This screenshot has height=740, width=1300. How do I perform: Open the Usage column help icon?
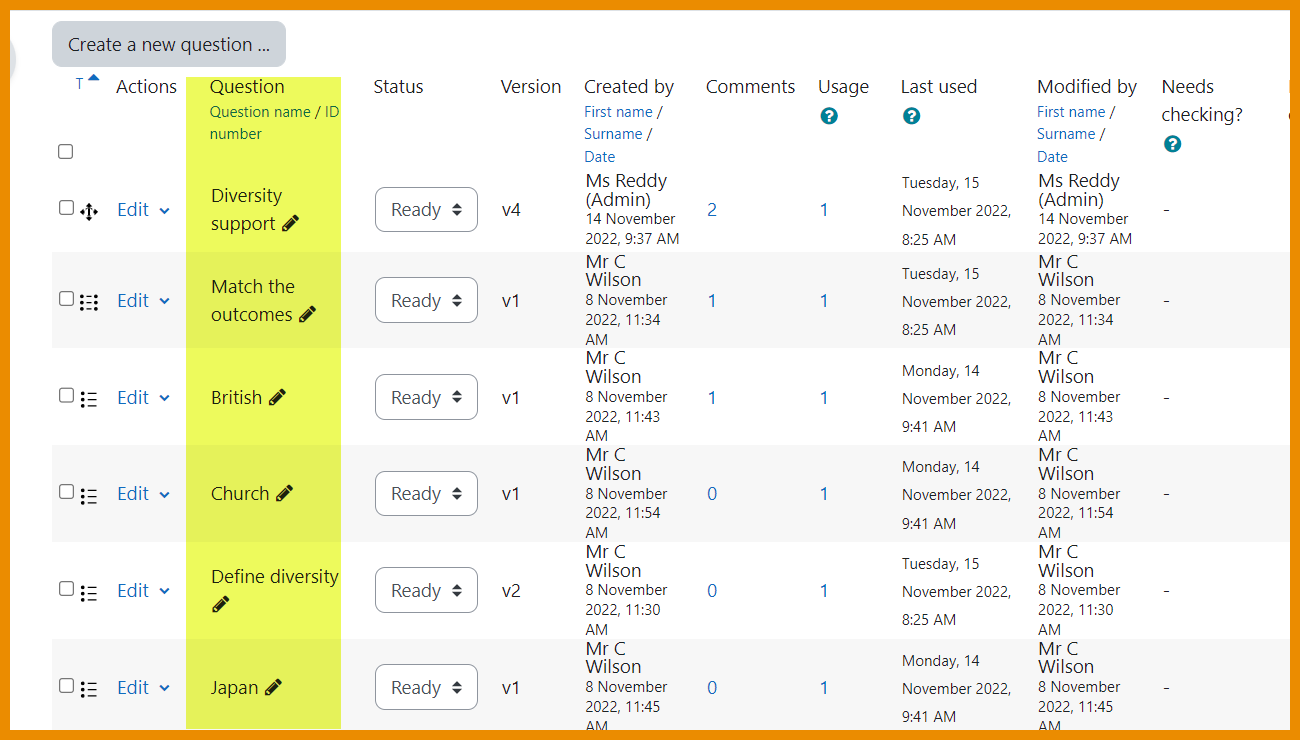pyautogui.click(x=828, y=116)
